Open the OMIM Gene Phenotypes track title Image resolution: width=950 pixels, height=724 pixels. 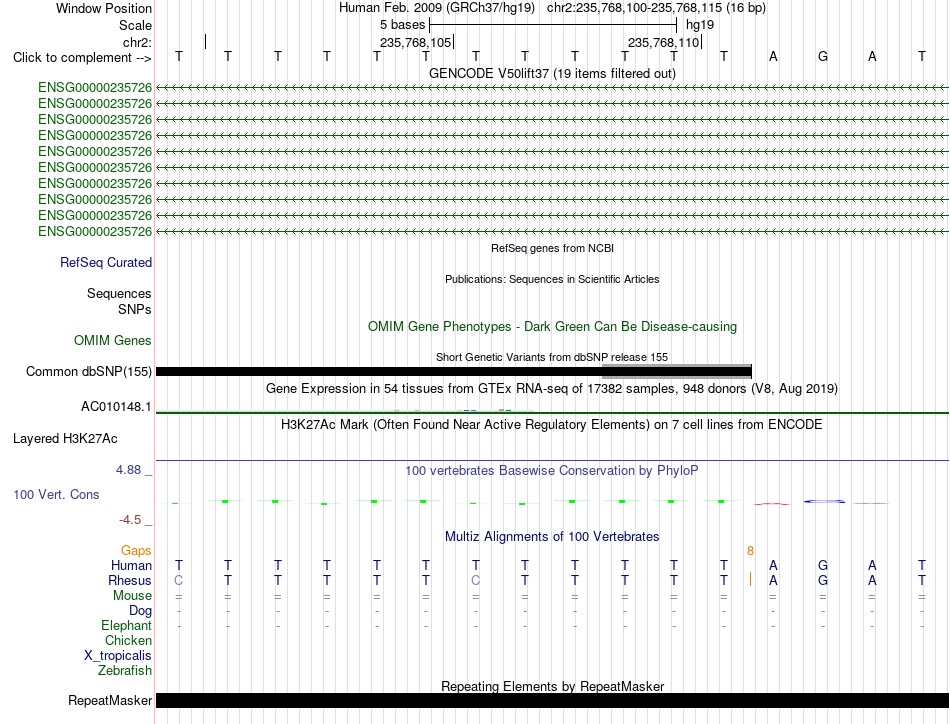click(552, 327)
